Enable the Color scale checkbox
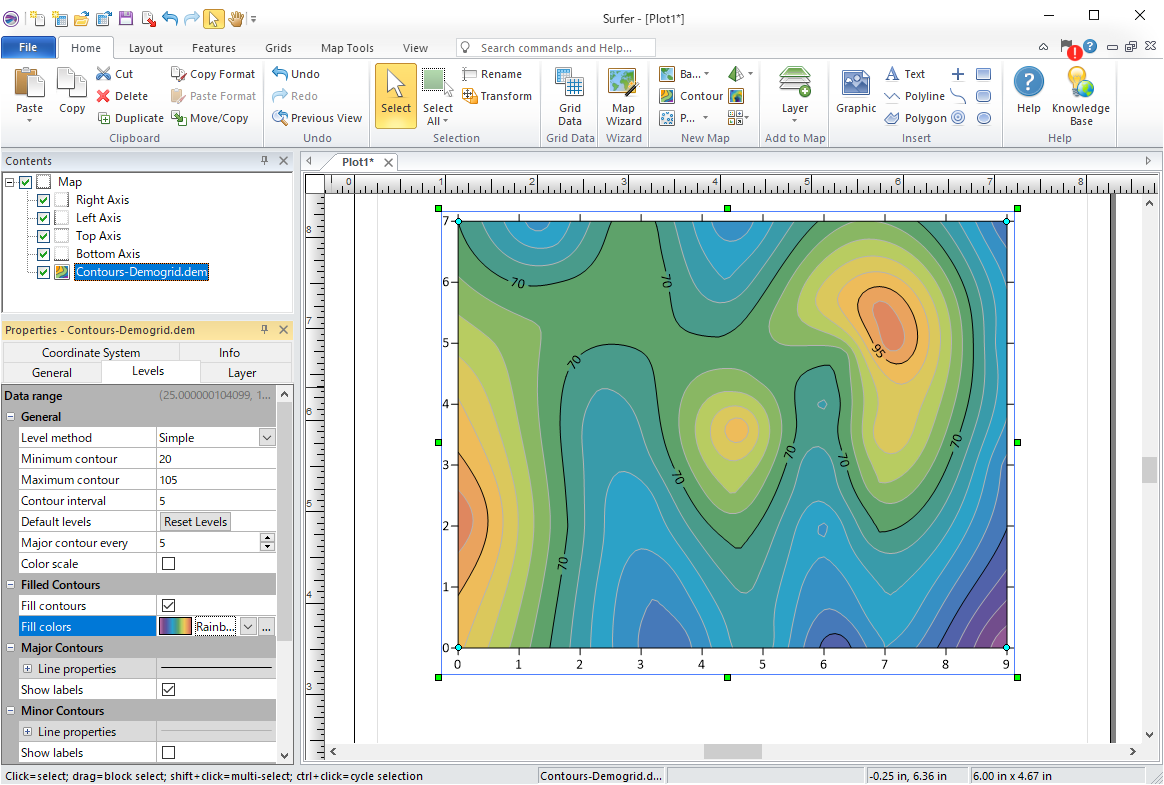 [168, 564]
